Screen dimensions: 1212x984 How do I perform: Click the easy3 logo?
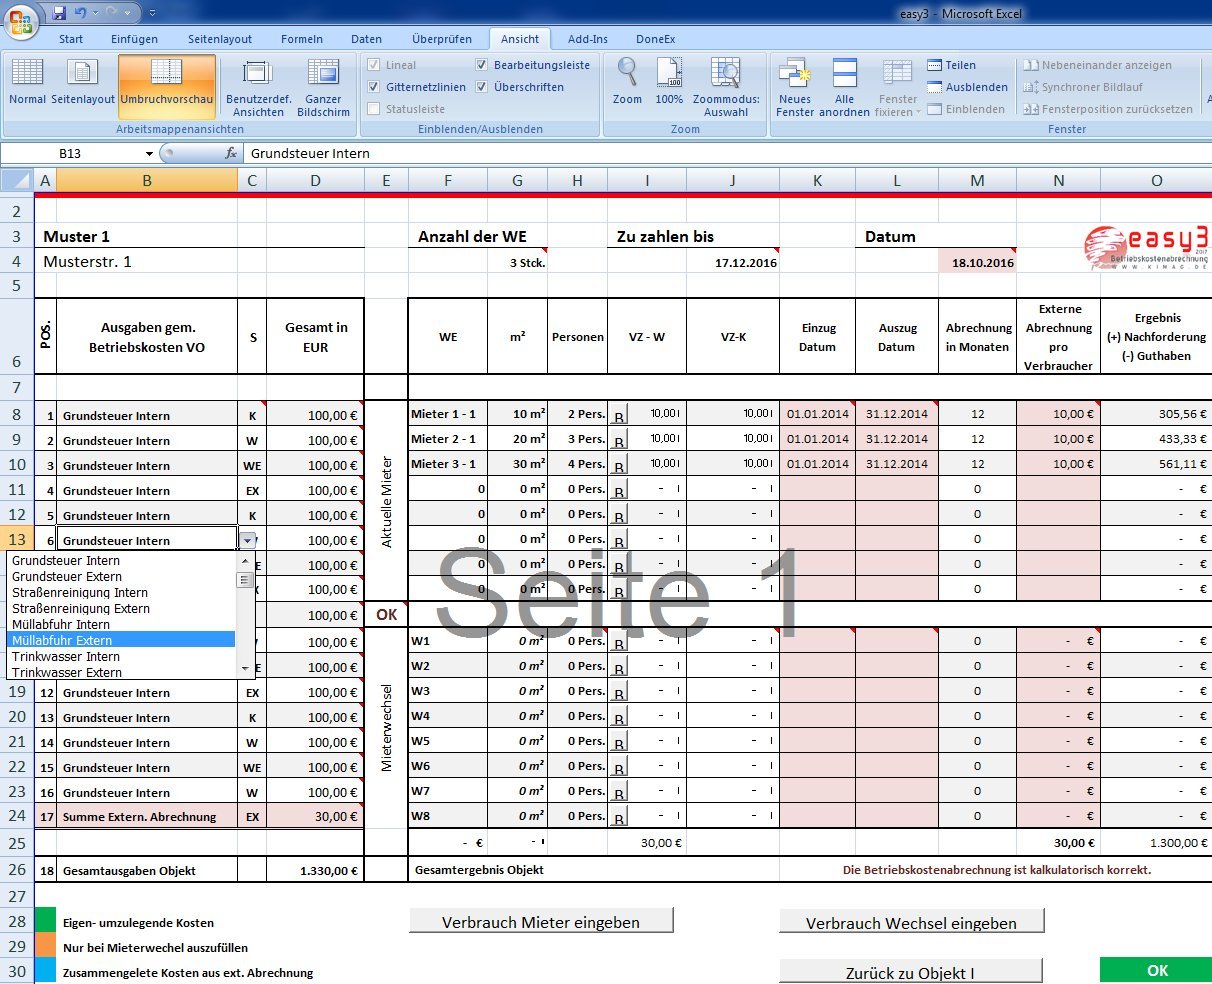[1146, 247]
